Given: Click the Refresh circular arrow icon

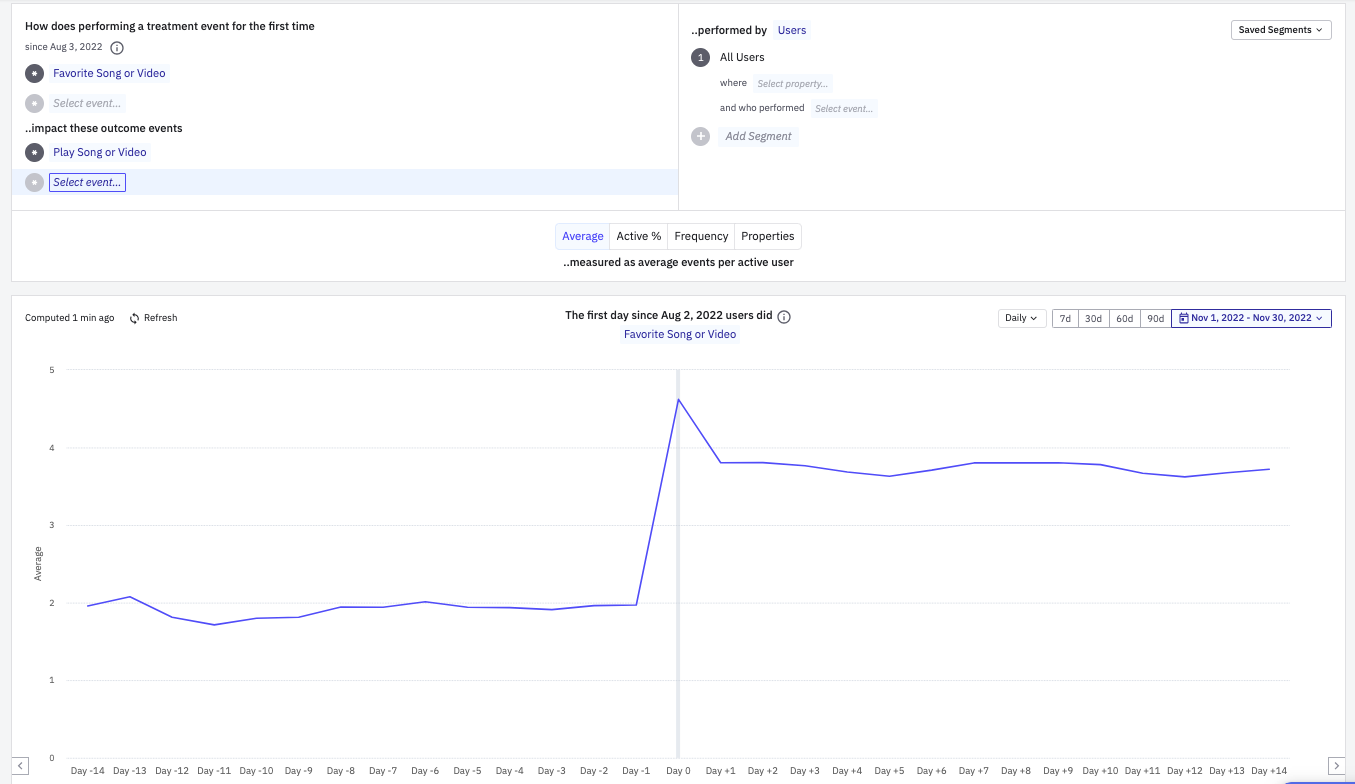Looking at the screenshot, I should (x=135, y=318).
